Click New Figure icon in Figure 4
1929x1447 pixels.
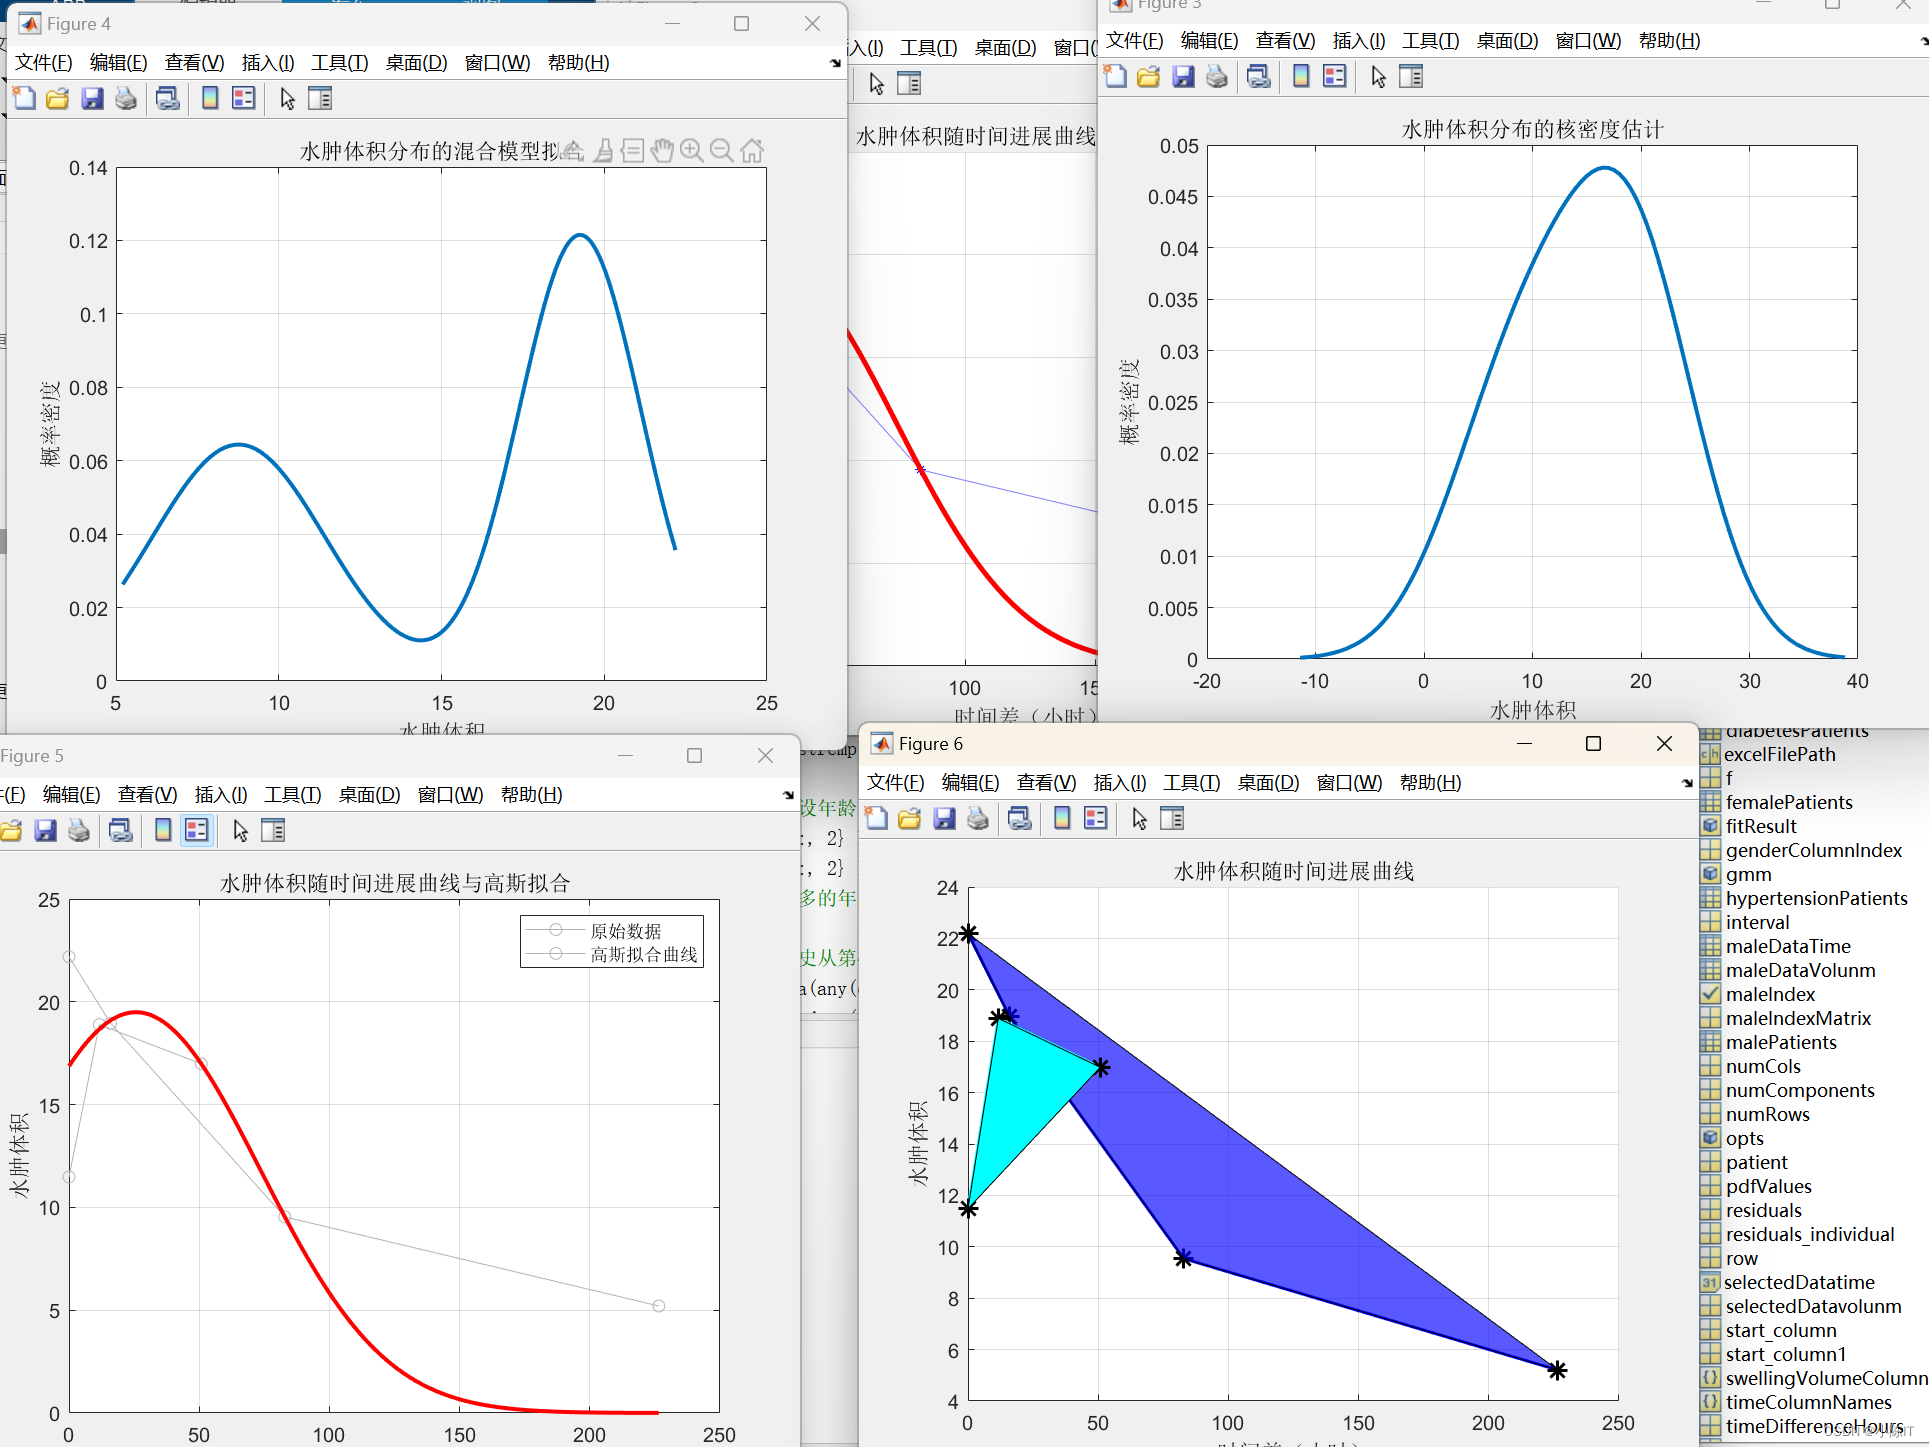coord(24,98)
